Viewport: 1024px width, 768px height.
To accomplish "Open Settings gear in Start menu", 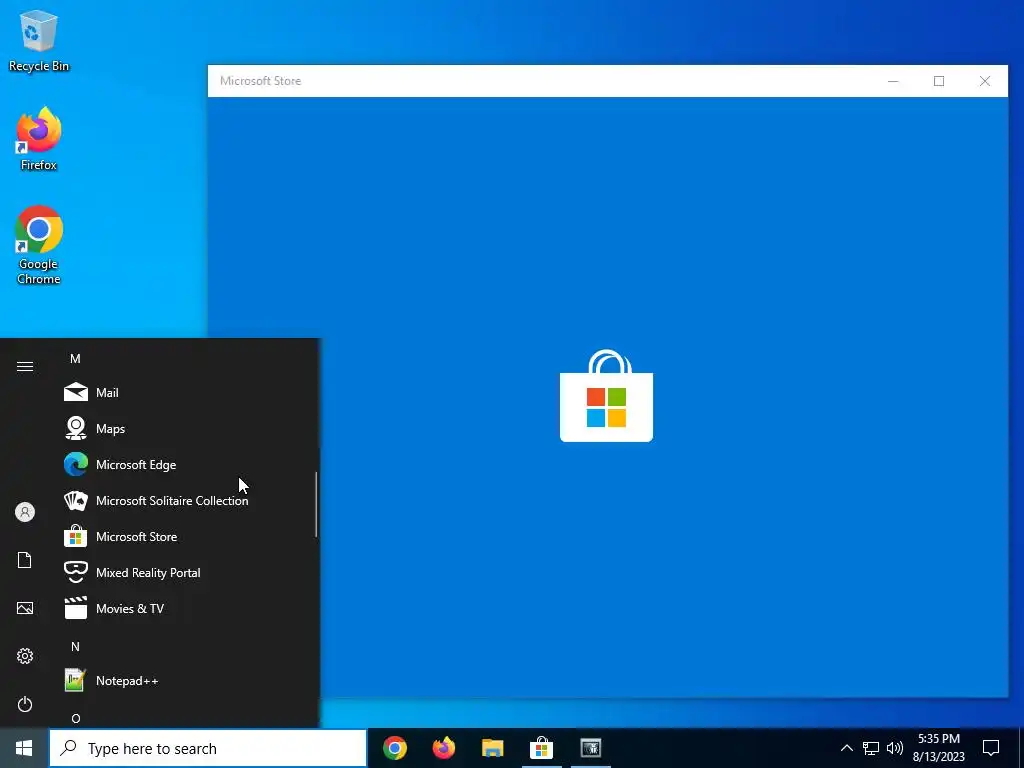I will (x=25, y=656).
